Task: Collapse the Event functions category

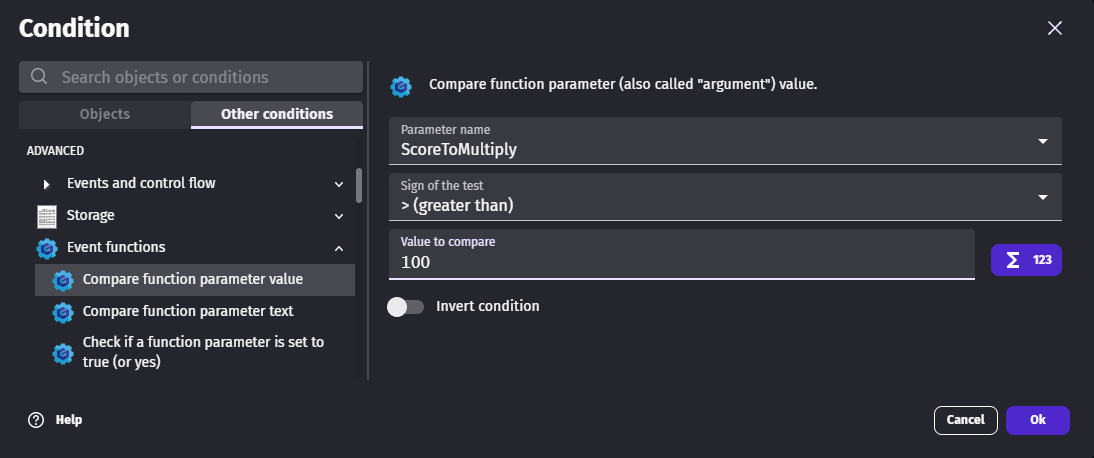Action: click(339, 248)
